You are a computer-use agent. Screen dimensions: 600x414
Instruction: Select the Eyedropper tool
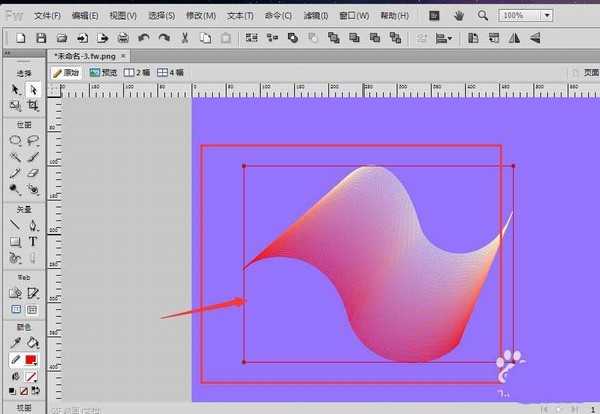pyautogui.click(x=16, y=343)
